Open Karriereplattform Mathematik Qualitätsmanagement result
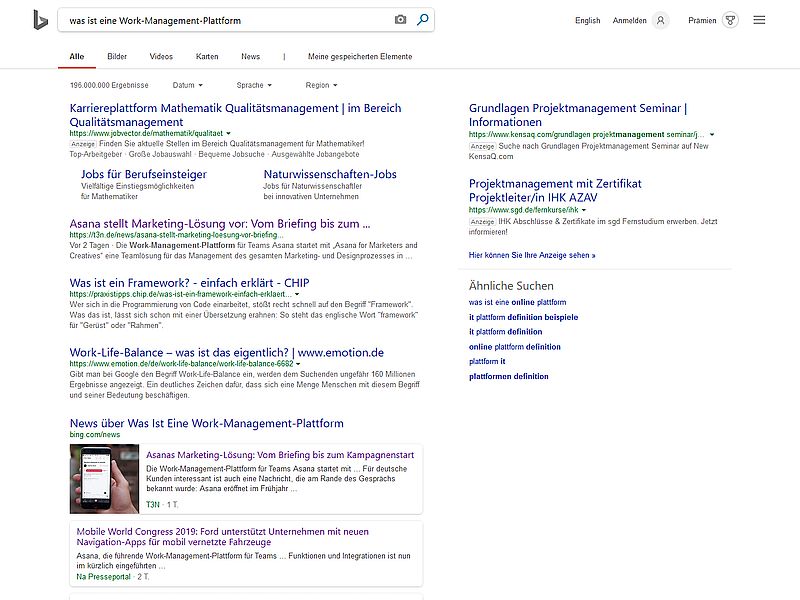Image resolution: width=800 pixels, height=600 pixels. tap(235, 115)
